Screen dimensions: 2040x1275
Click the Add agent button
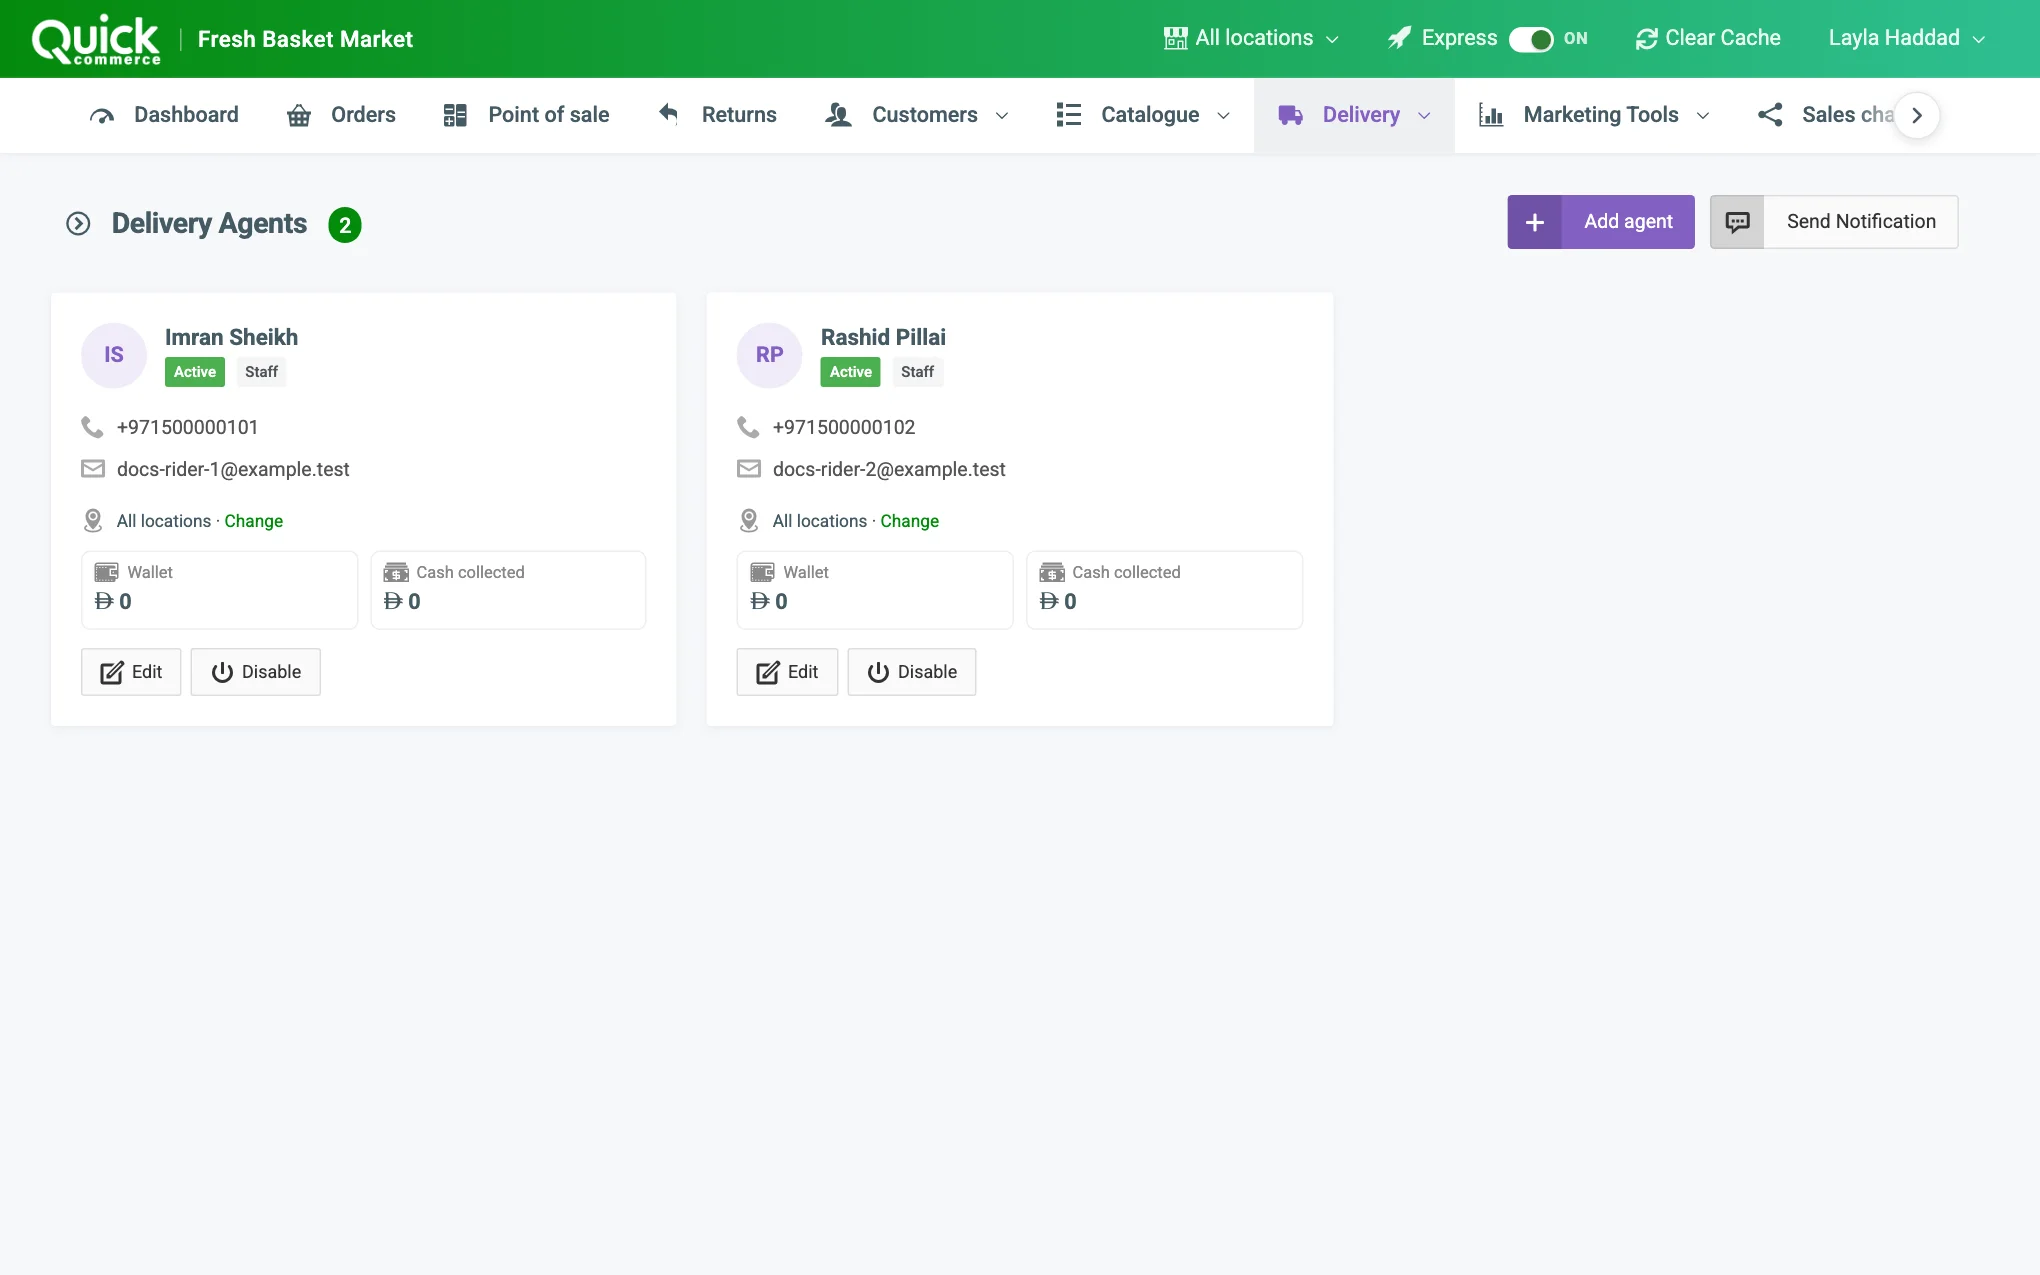click(1601, 222)
